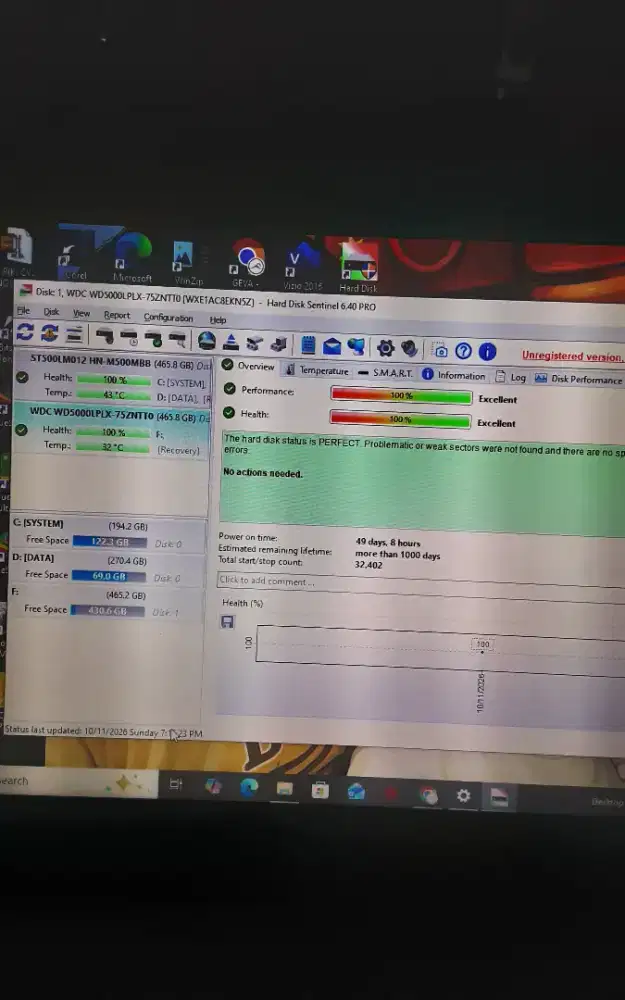The image size is (625, 1000).
Task: Open File Explorer from the taskbar
Action: point(284,789)
